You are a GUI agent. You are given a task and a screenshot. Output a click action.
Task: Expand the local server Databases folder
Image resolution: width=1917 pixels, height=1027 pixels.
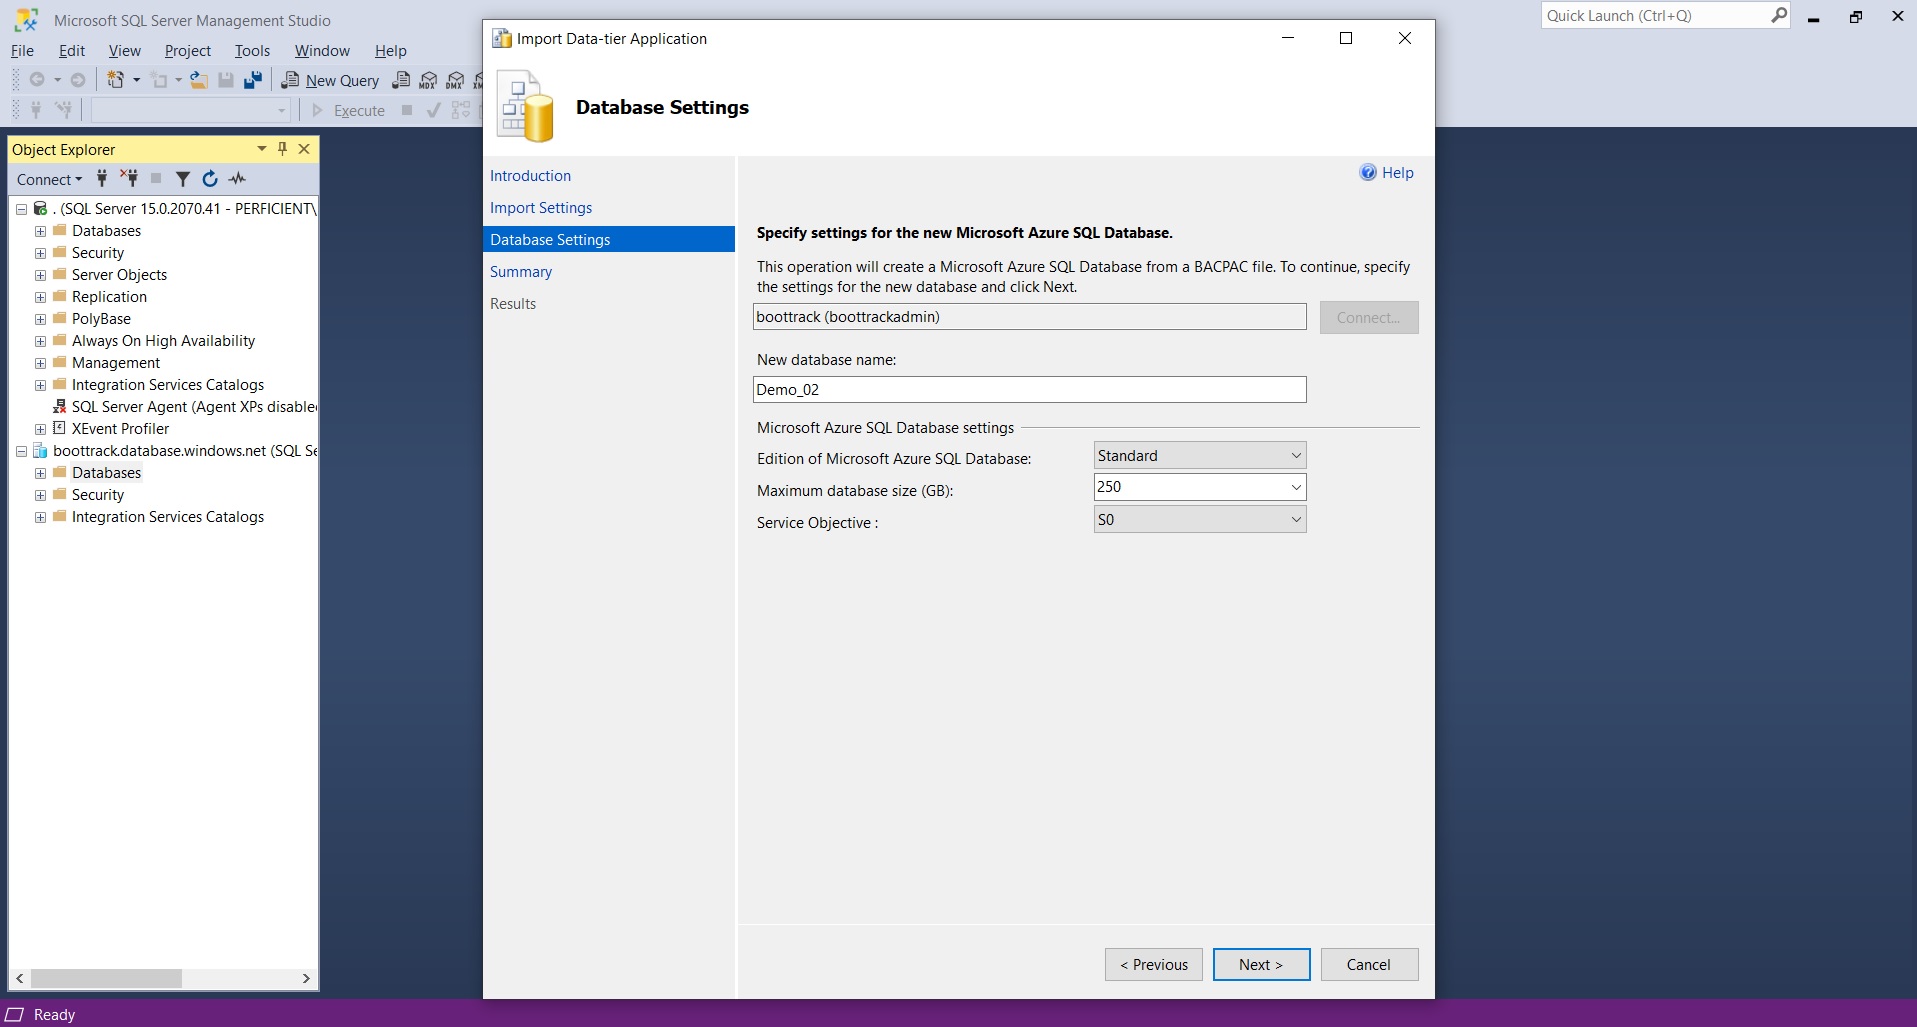coord(40,231)
